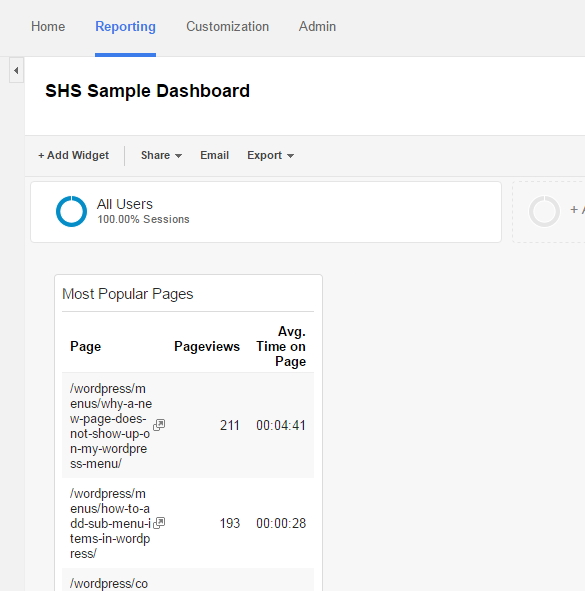Open the Admin tab

[x=317, y=27]
